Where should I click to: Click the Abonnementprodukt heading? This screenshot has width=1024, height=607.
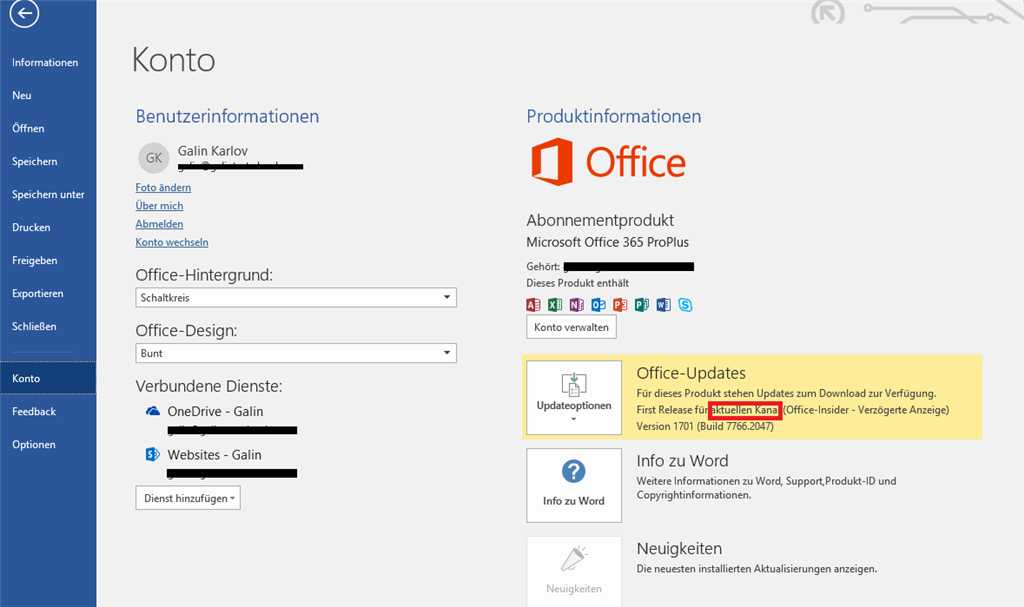coord(600,220)
